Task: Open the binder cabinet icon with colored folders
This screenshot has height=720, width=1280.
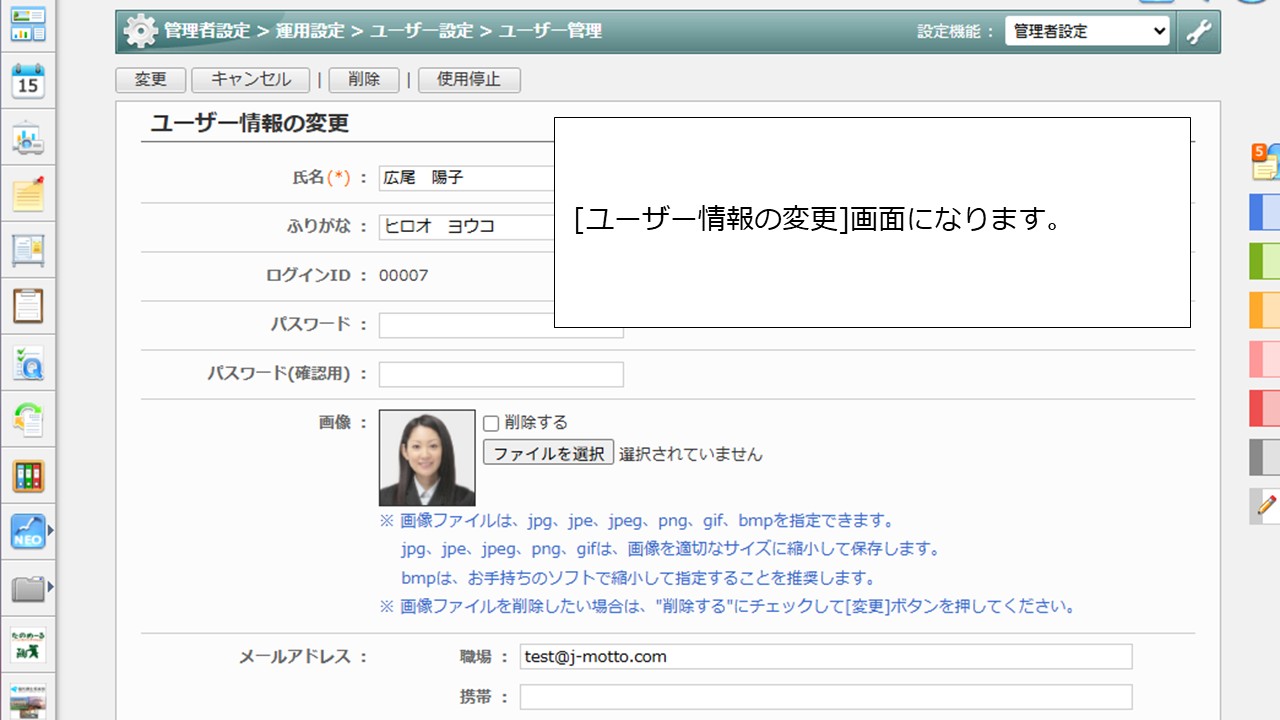Action: [28, 476]
